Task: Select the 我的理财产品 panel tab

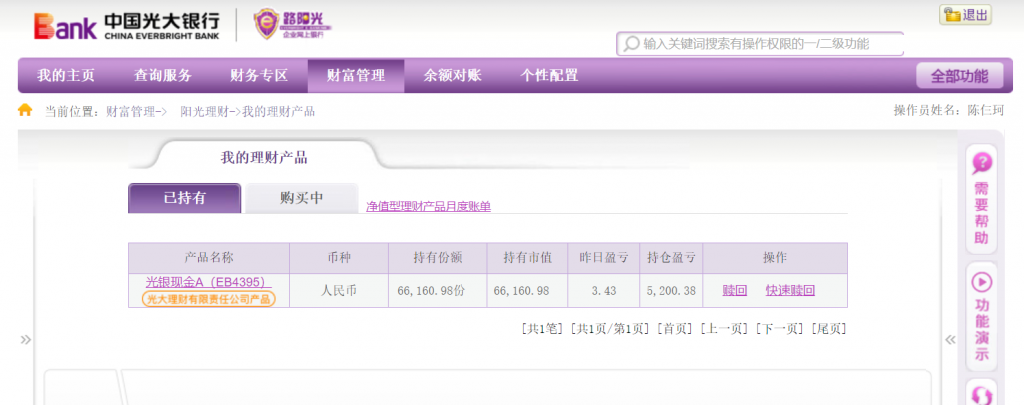Action: tap(264, 157)
